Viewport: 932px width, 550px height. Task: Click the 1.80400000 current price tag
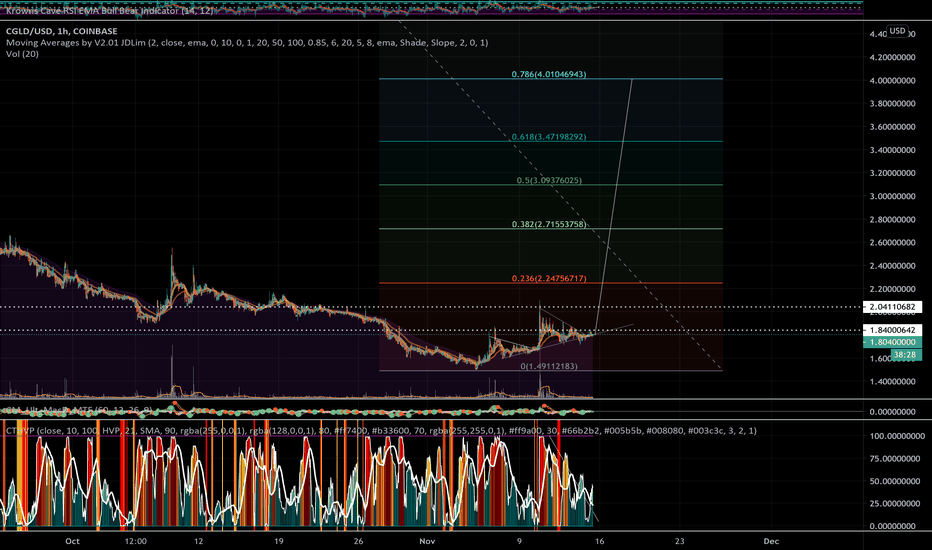click(893, 342)
